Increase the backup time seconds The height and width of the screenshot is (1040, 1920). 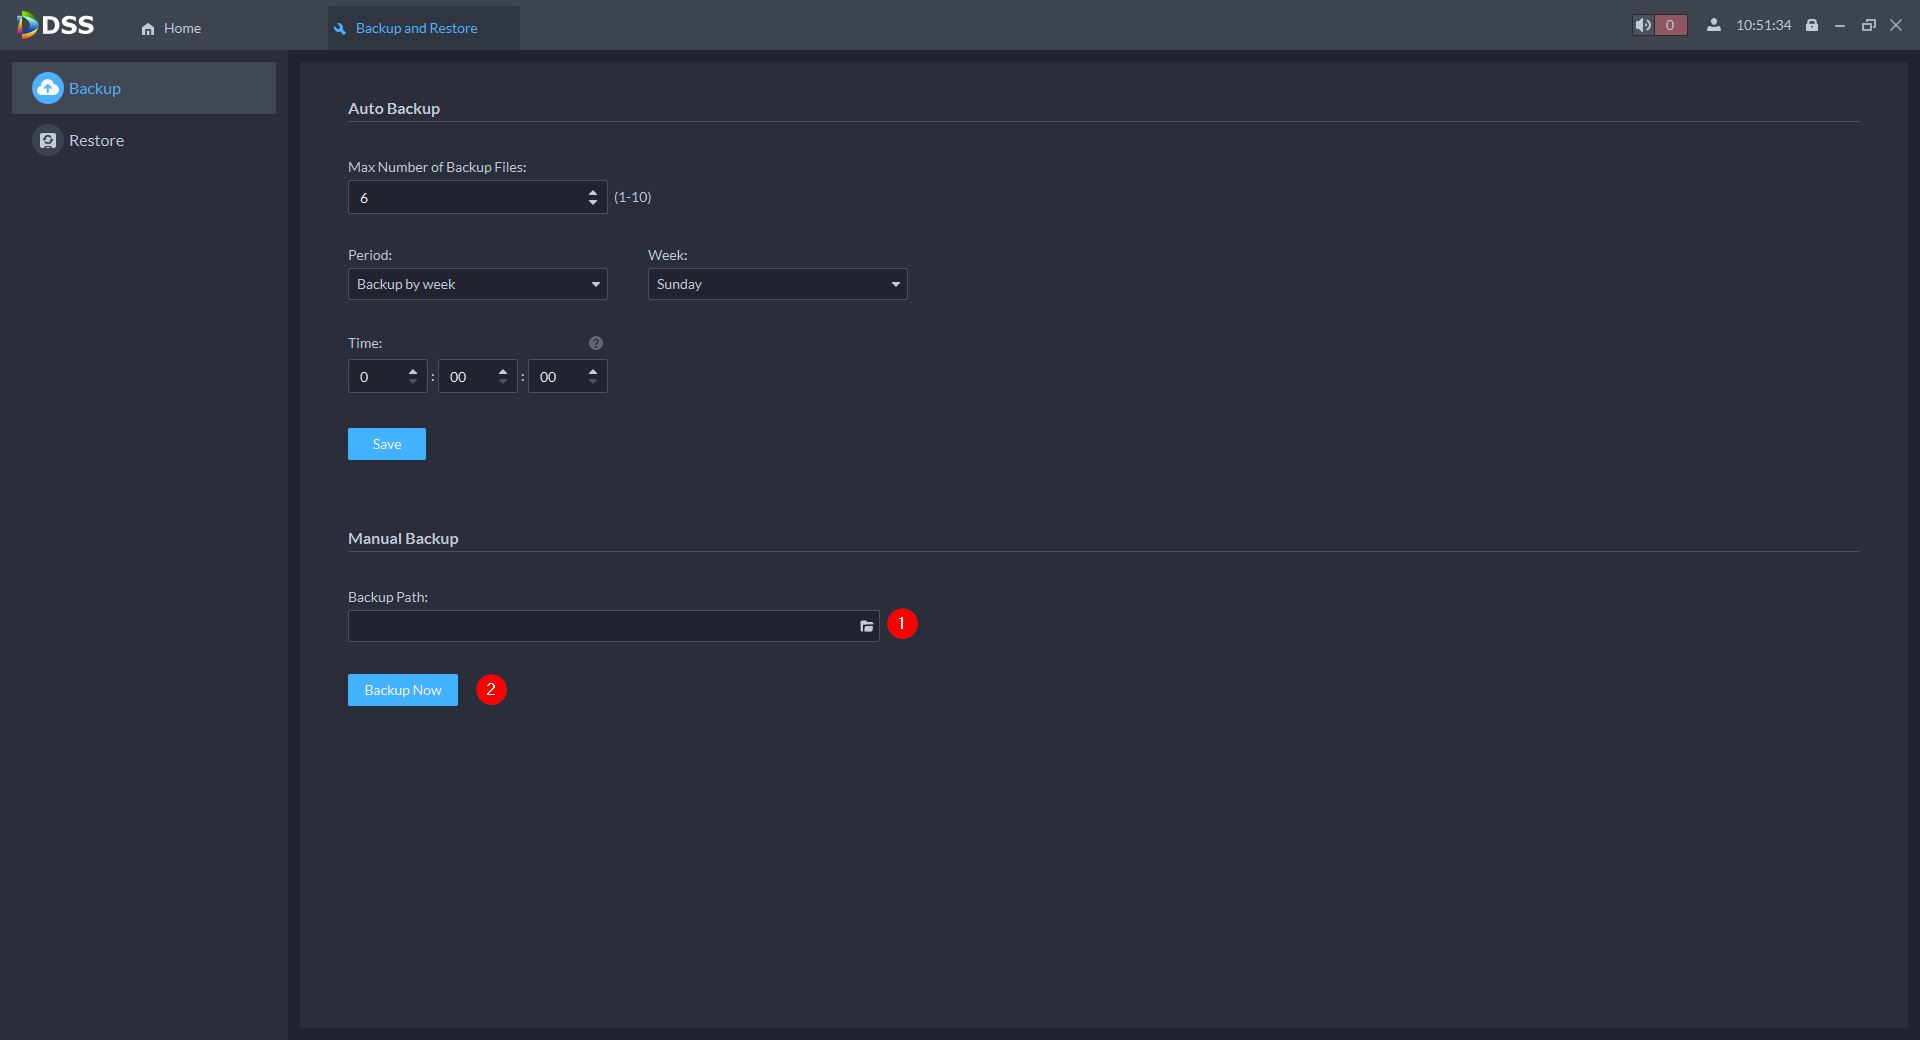[x=593, y=371]
